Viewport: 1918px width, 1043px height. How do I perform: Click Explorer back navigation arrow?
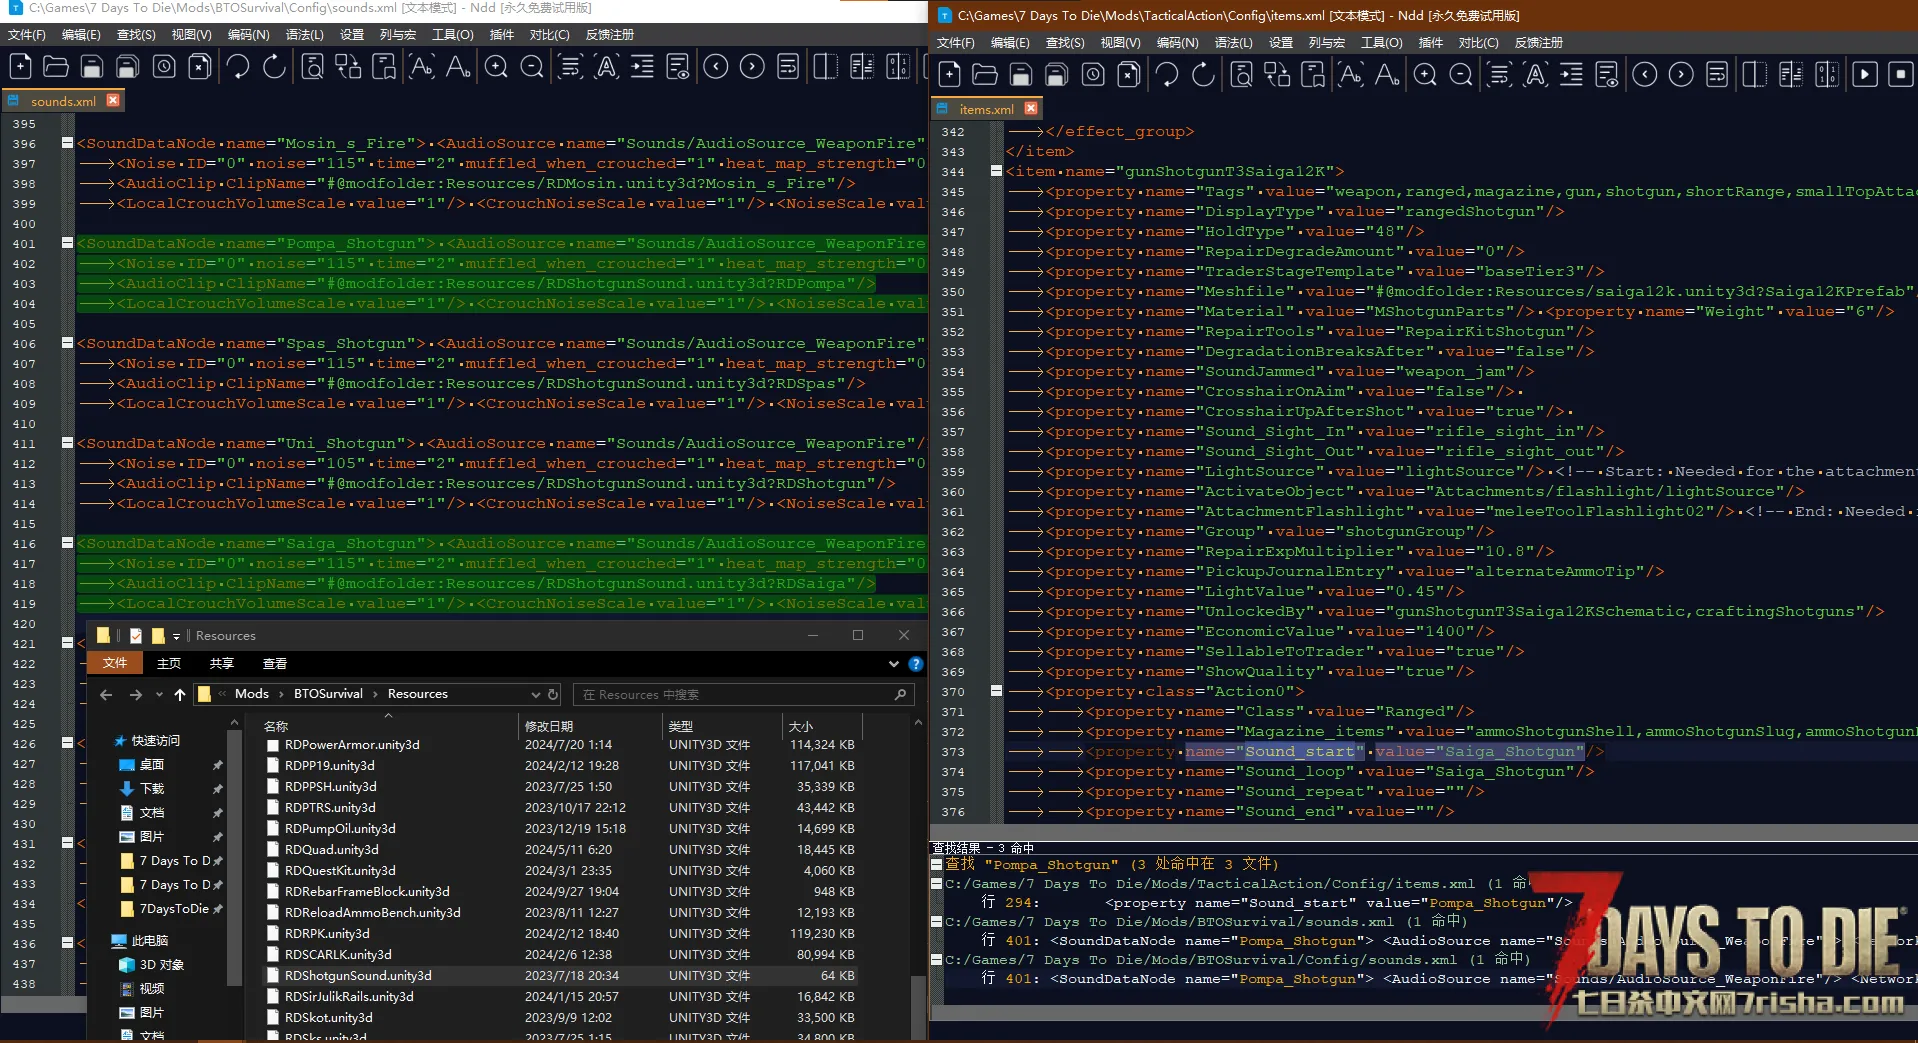pos(106,694)
